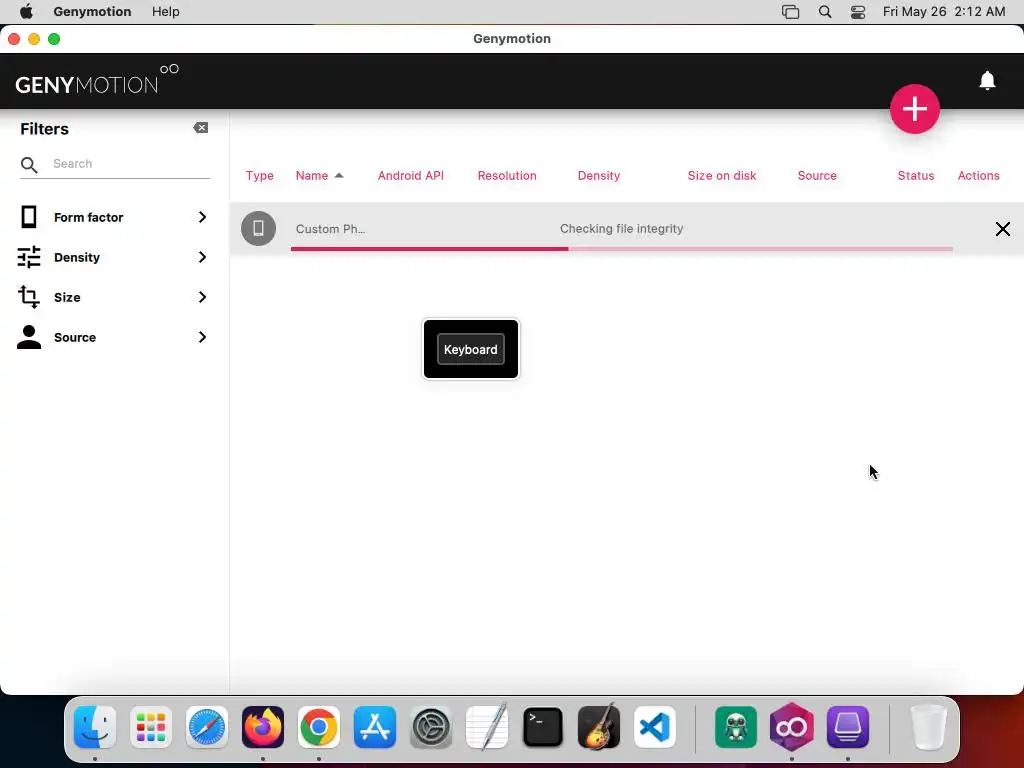Image resolution: width=1024 pixels, height=768 pixels.
Task: Click the file integrity progress bar
Action: coord(622,249)
